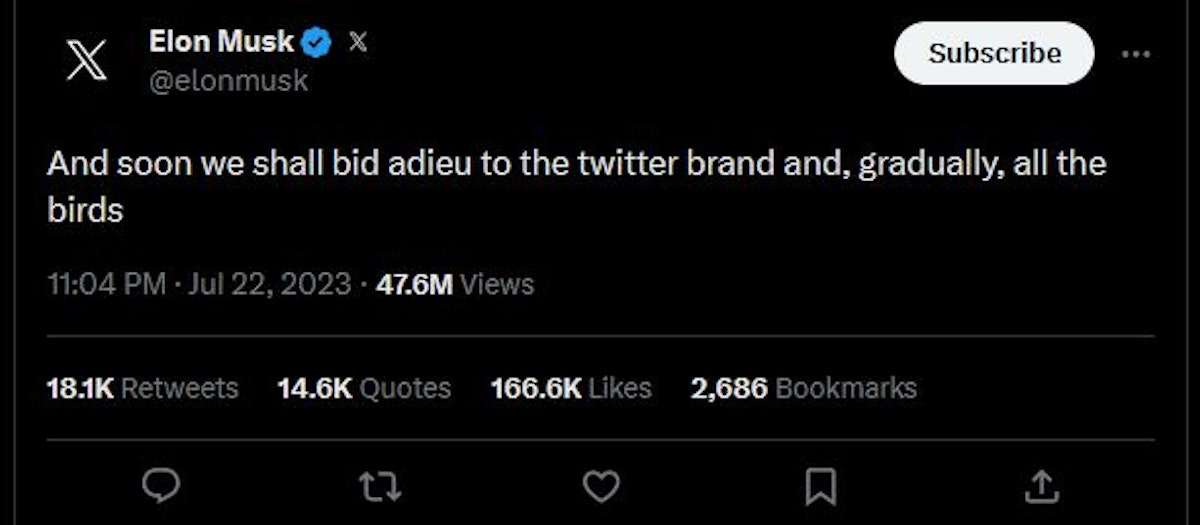Image resolution: width=1200 pixels, height=525 pixels.
Task: Click the @elonmusk handle
Action: pyautogui.click(x=228, y=82)
